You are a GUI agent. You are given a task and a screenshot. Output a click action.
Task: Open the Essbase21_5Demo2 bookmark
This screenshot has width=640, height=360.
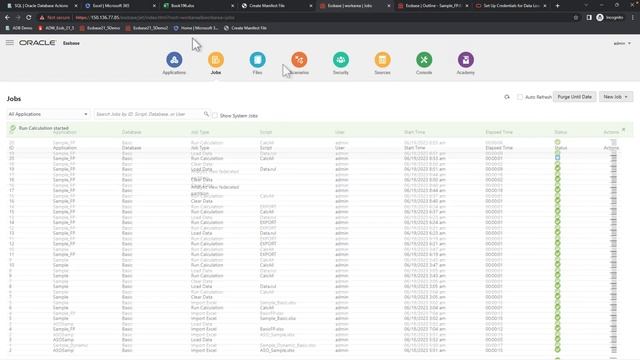[x=147, y=28]
